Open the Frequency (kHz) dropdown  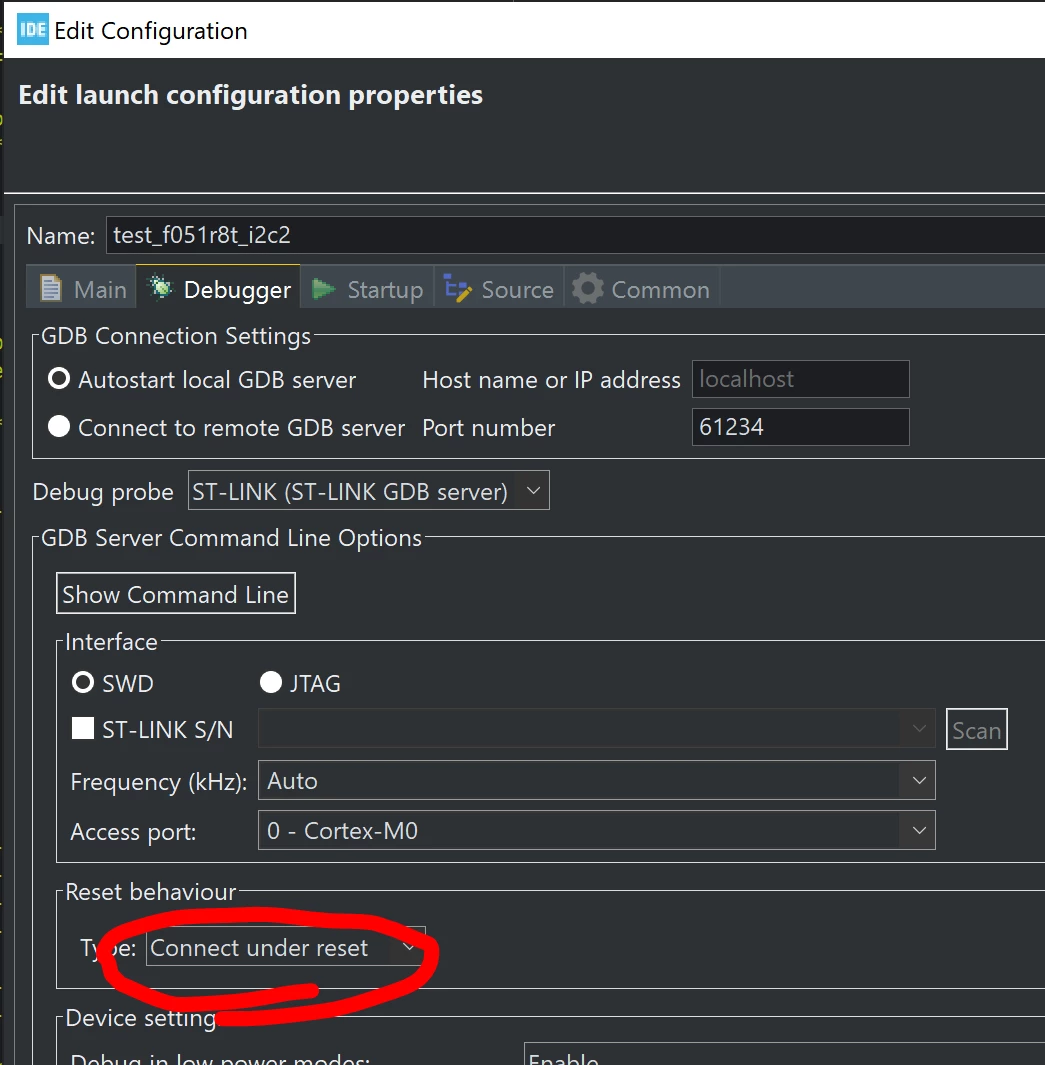click(x=597, y=780)
